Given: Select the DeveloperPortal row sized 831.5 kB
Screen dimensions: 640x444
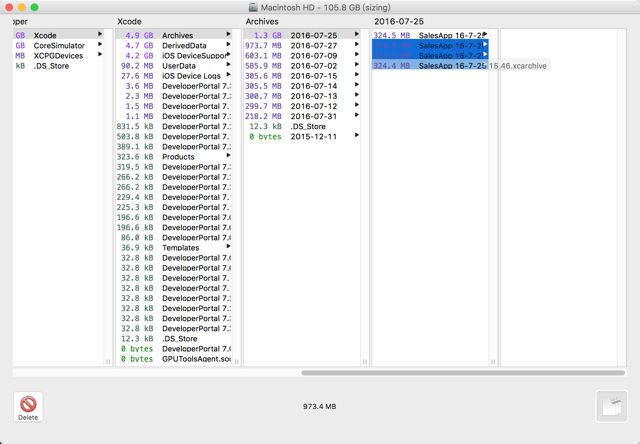Looking at the screenshot, I should click(174, 127).
